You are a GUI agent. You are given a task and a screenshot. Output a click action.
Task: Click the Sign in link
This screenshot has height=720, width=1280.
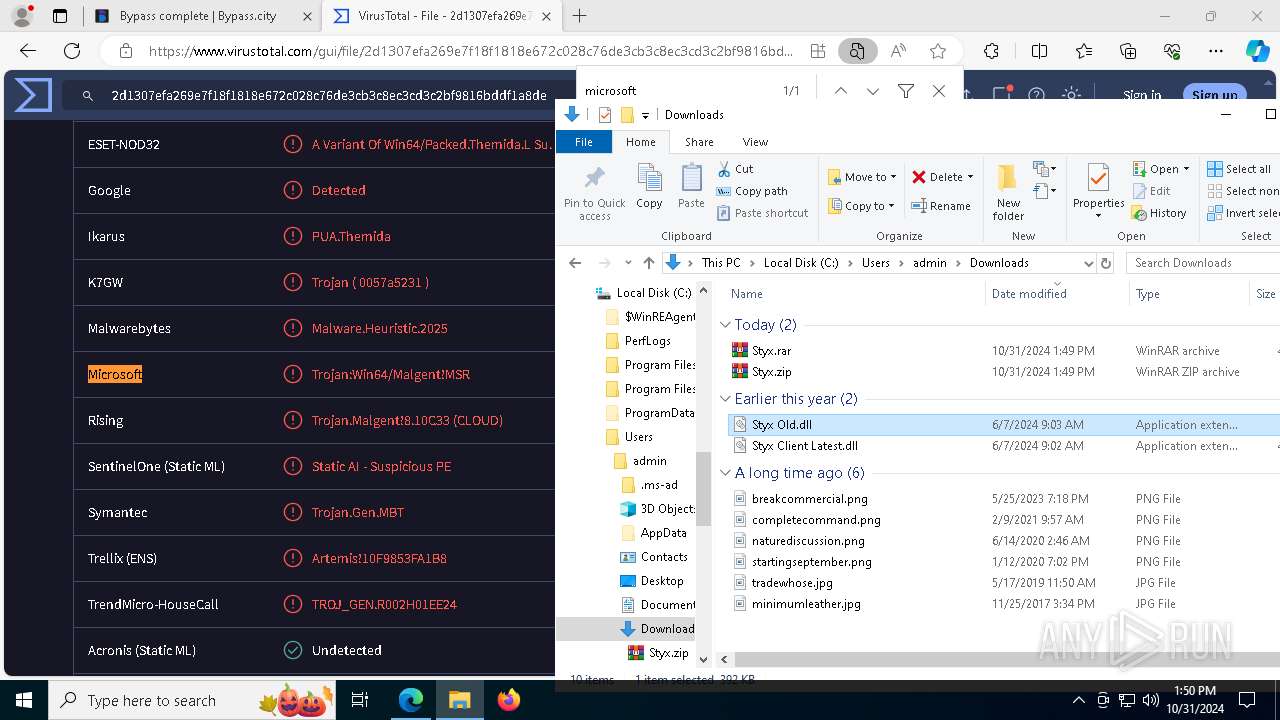[1141, 95]
